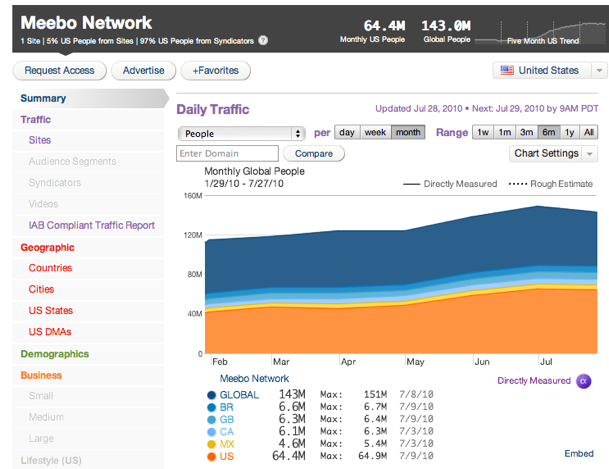Open the Traffic section in sidebar
This screenshot has height=469, width=609.
88,120
